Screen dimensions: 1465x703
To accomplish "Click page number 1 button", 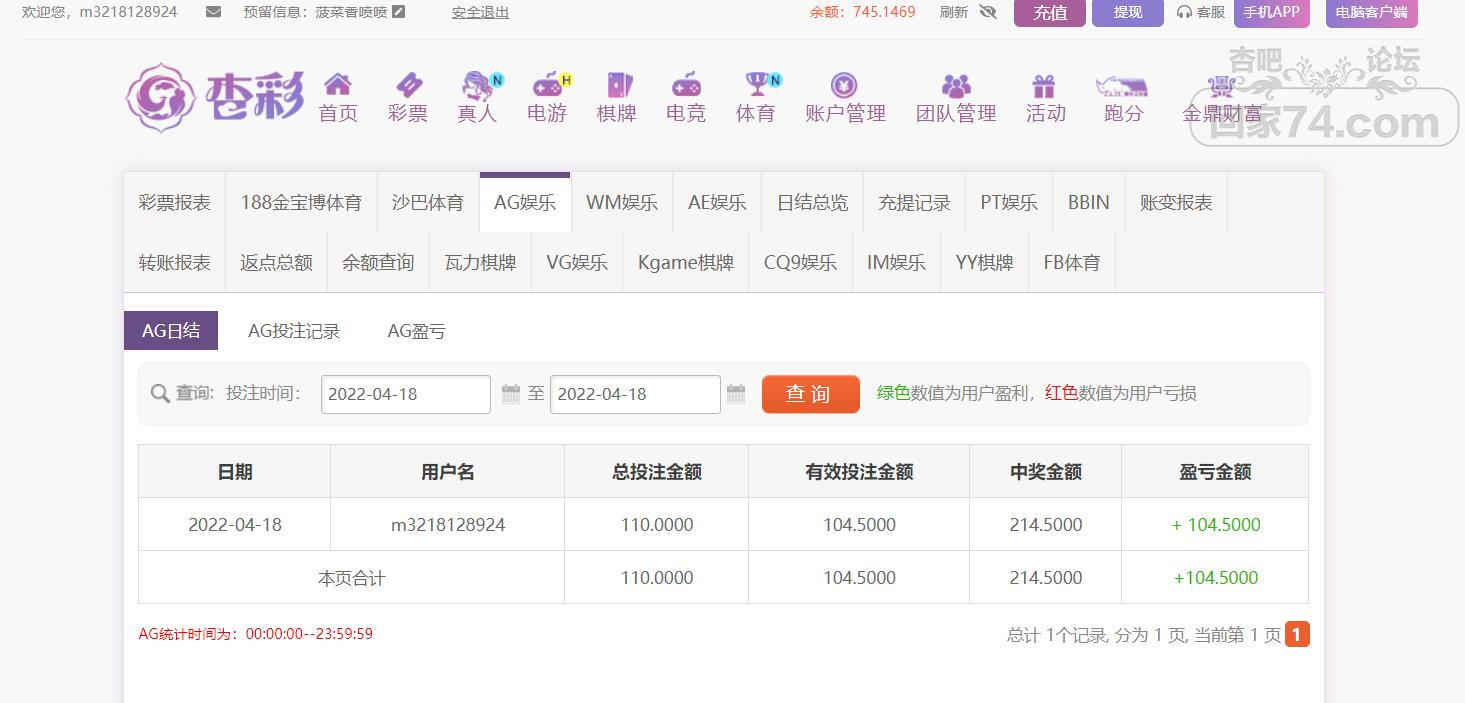I will 1297,634.
